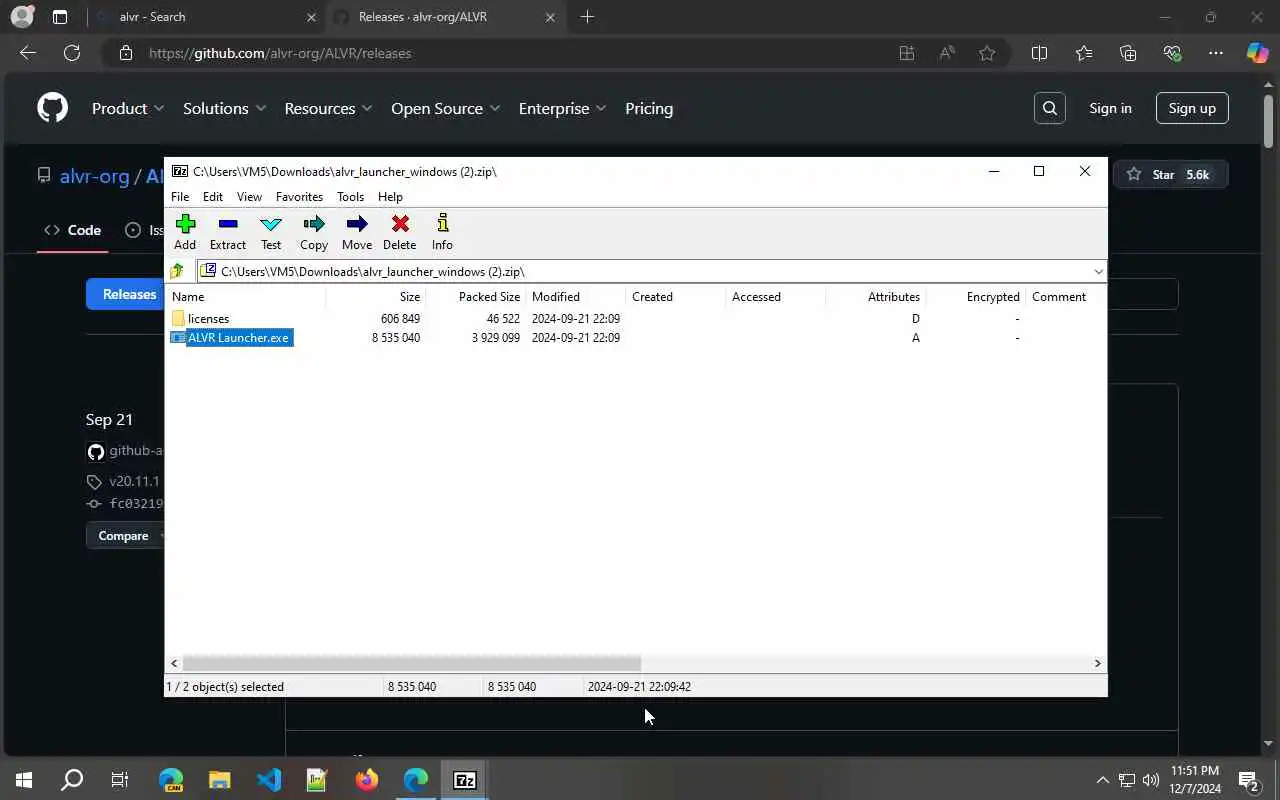Open the File menu in 7-Zip

[x=180, y=197]
